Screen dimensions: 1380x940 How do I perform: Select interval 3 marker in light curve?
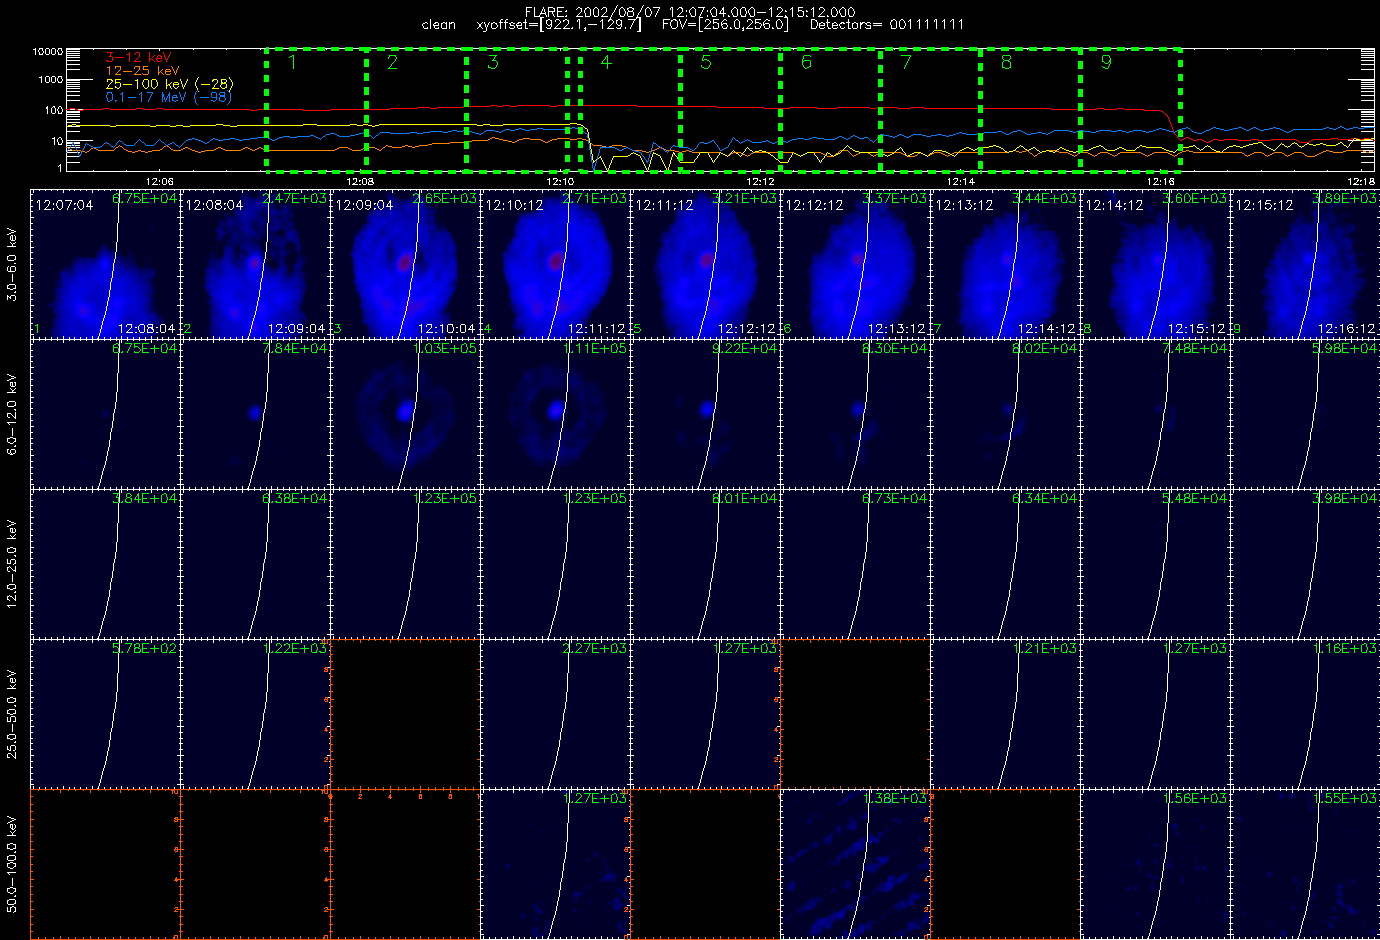(493, 62)
